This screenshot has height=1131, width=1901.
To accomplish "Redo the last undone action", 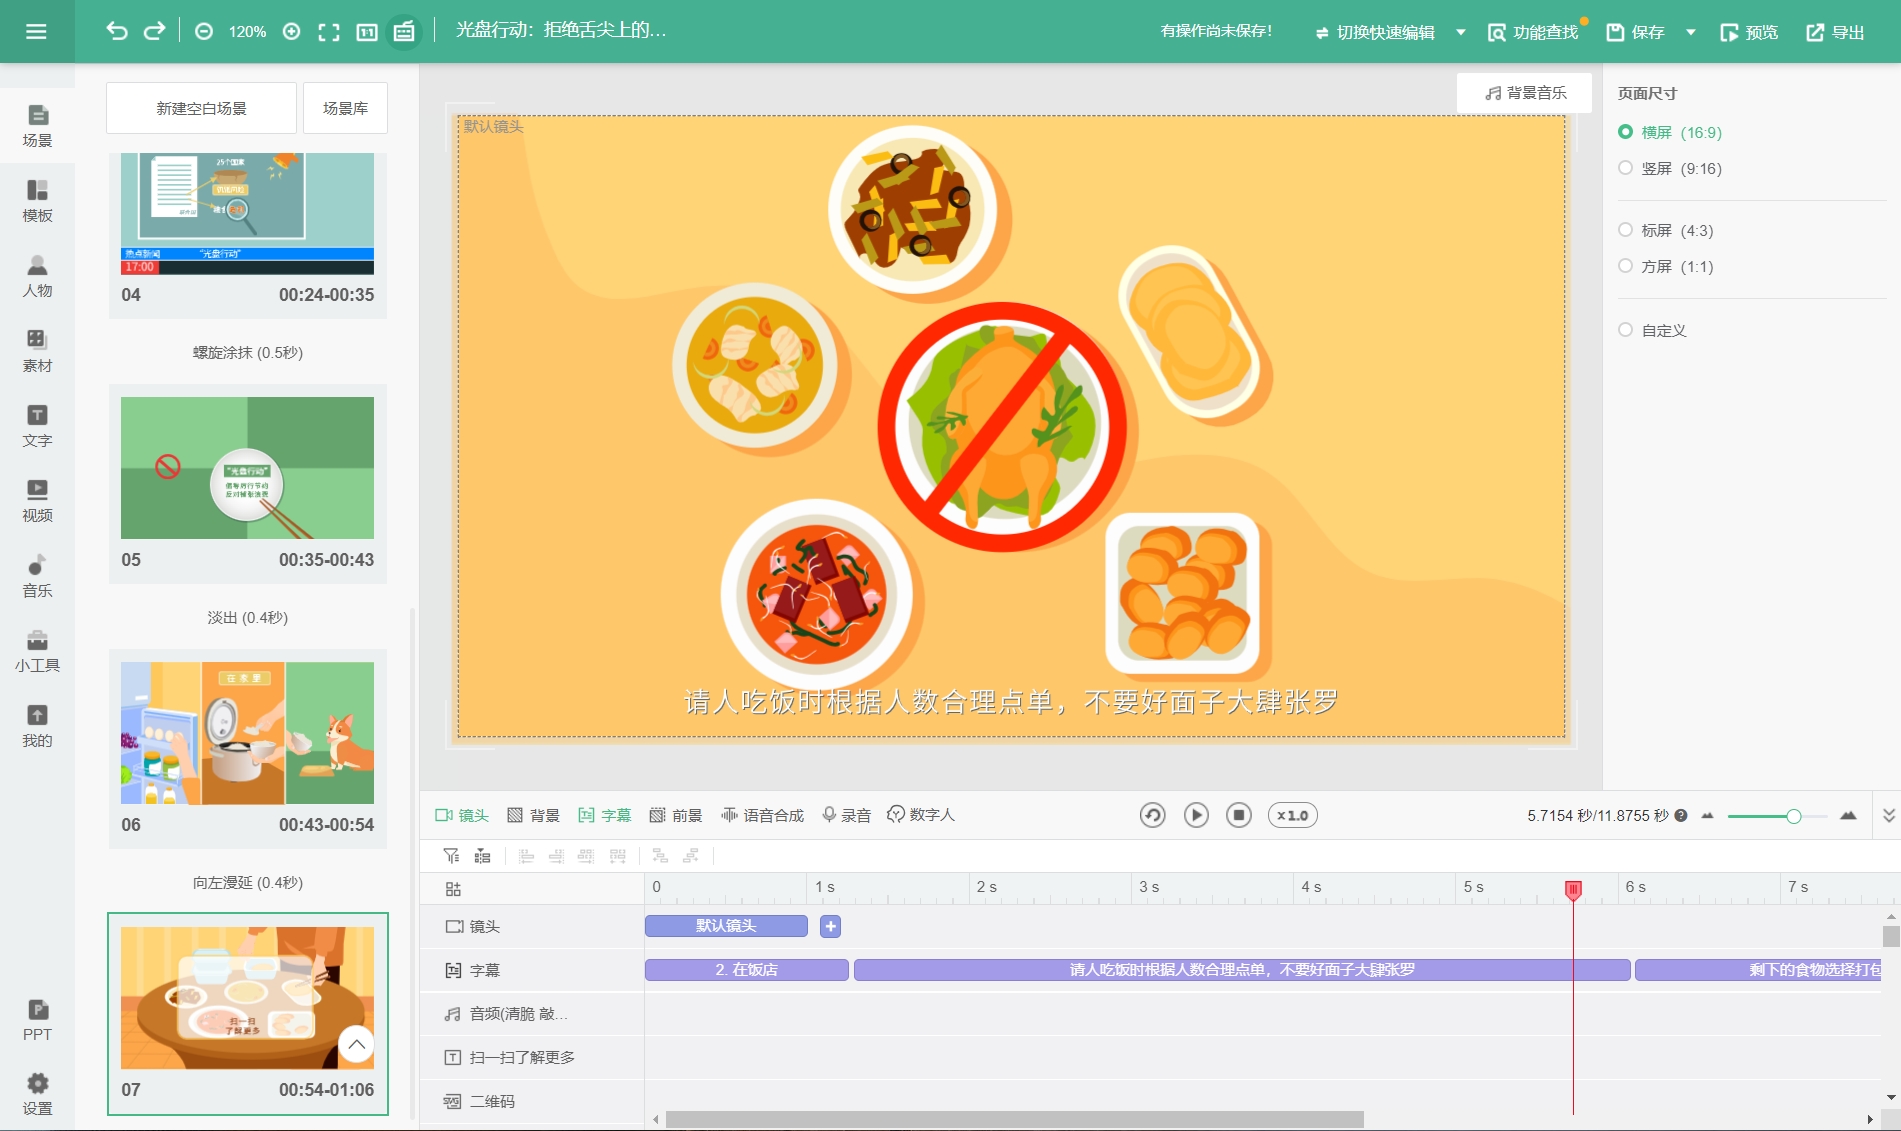I will point(154,31).
